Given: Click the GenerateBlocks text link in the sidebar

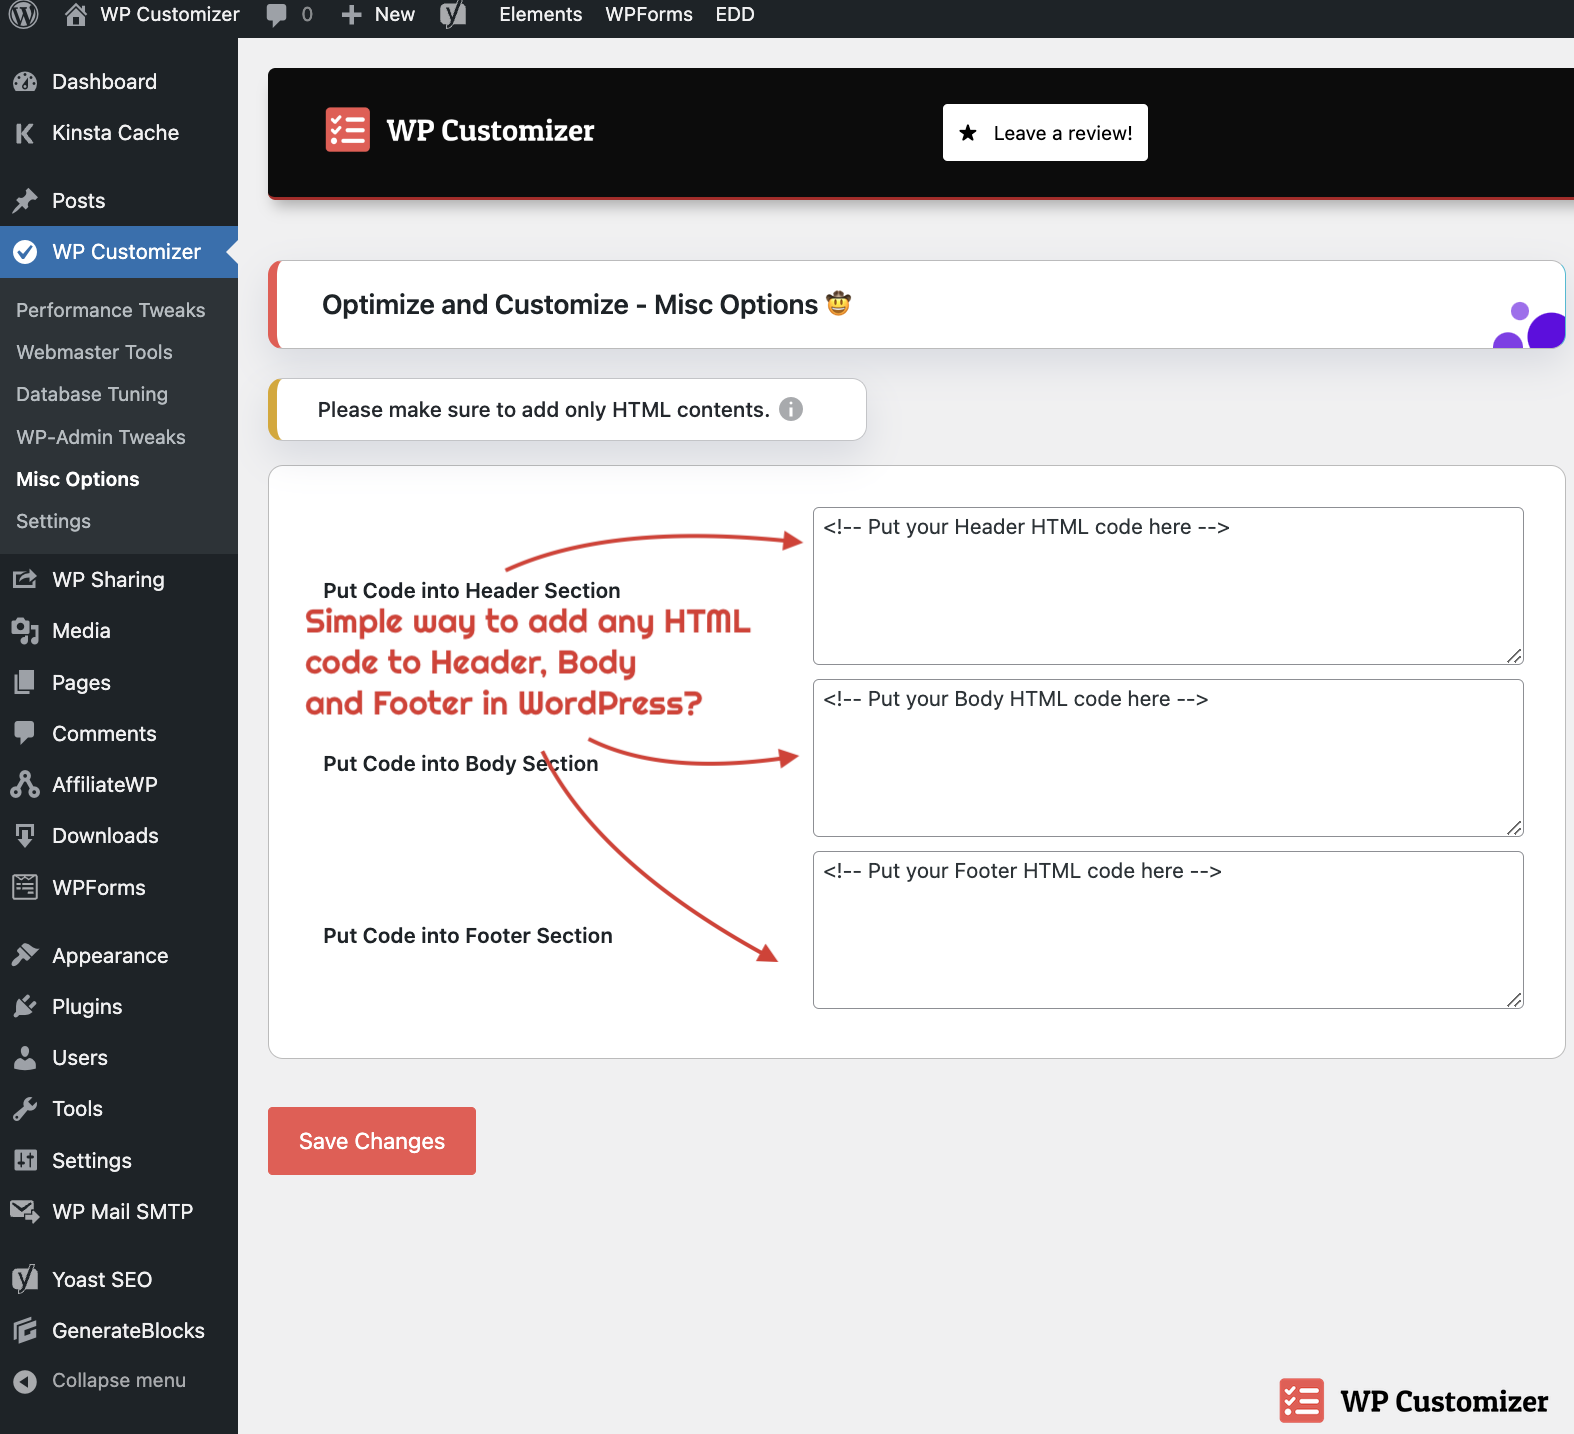Looking at the screenshot, I should (128, 1331).
